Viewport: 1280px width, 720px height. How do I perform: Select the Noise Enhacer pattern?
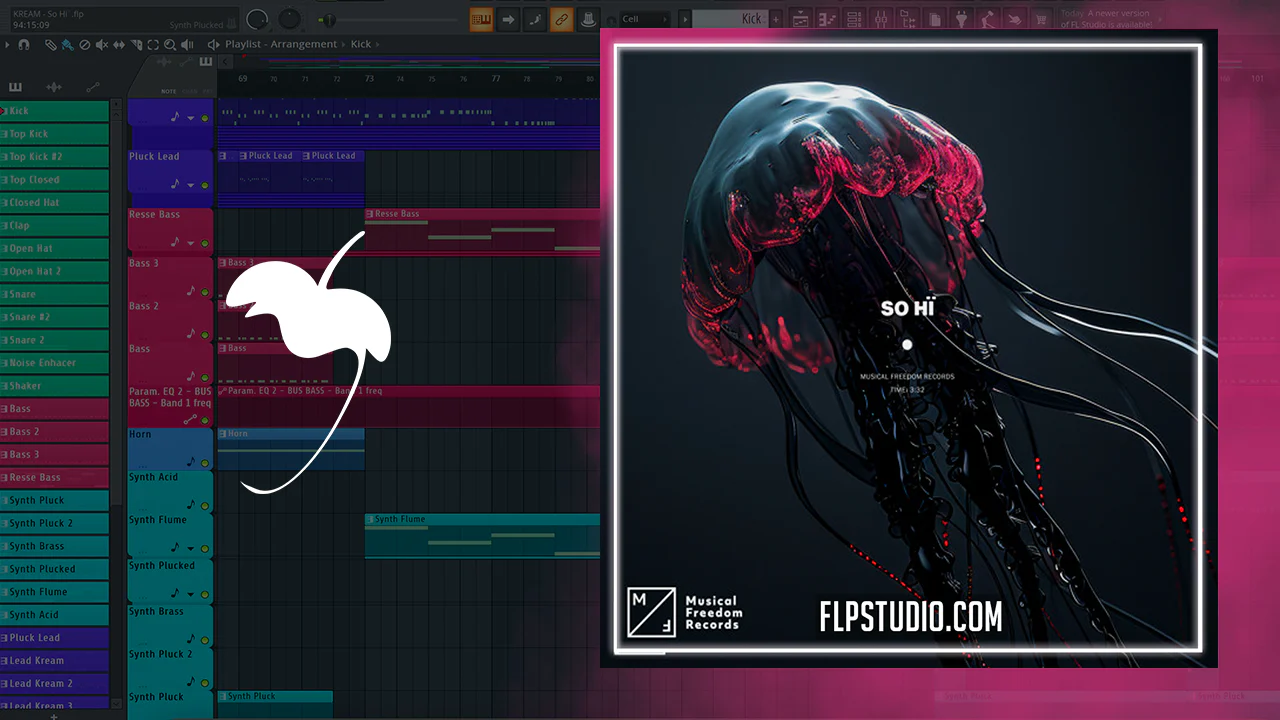pos(54,363)
